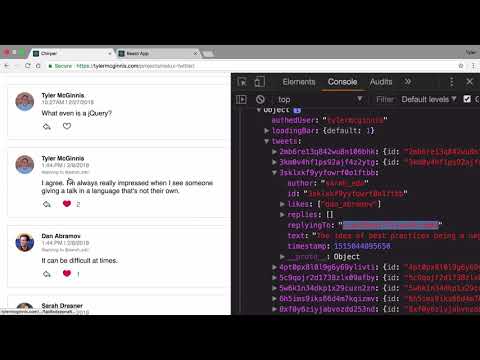Screen dimensions: 480x360
Task: Click the tweet text "It can be difficult at times."
Action: pyautogui.click(x=80, y=260)
